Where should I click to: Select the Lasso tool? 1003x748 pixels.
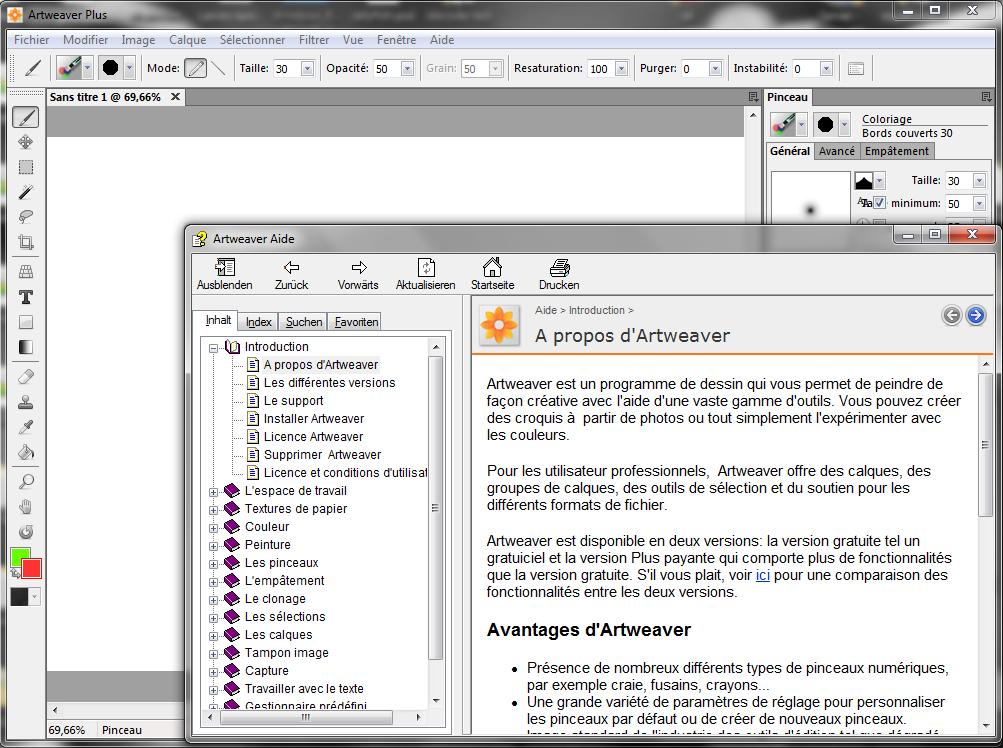pos(26,217)
